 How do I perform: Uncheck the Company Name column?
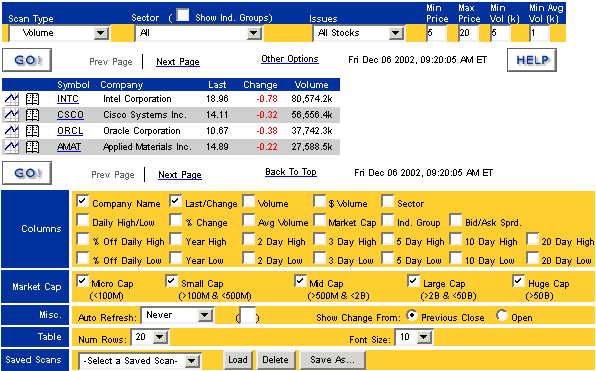(82, 201)
